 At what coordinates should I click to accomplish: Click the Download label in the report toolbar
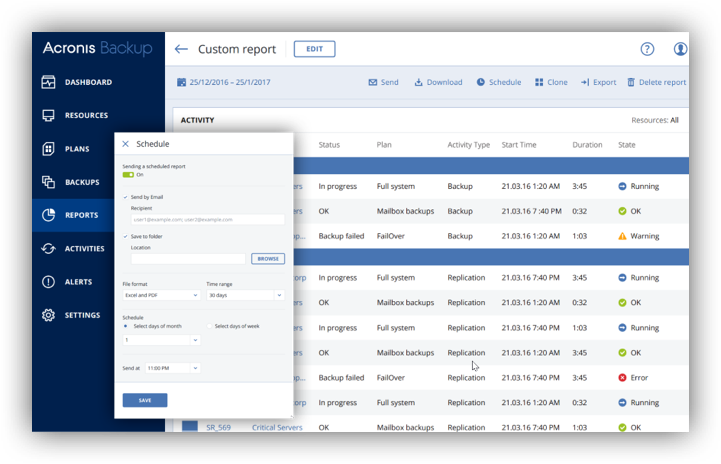point(444,82)
